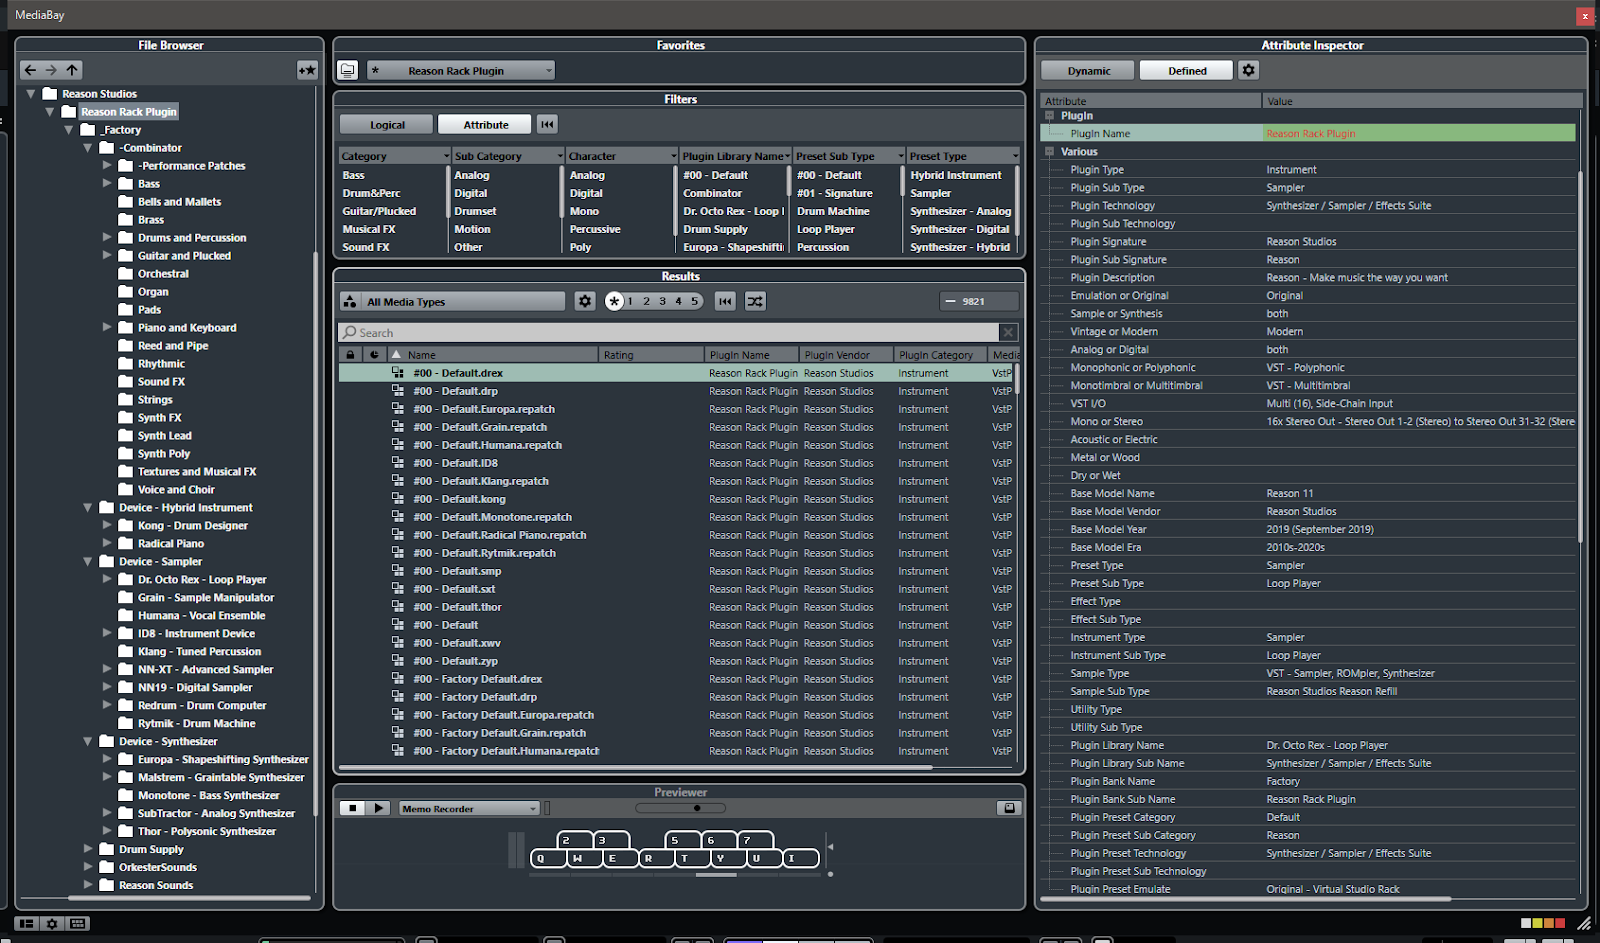The height and width of the screenshot is (943, 1600).
Task: Switch filter mode to Attribute
Action: (486, 124)
